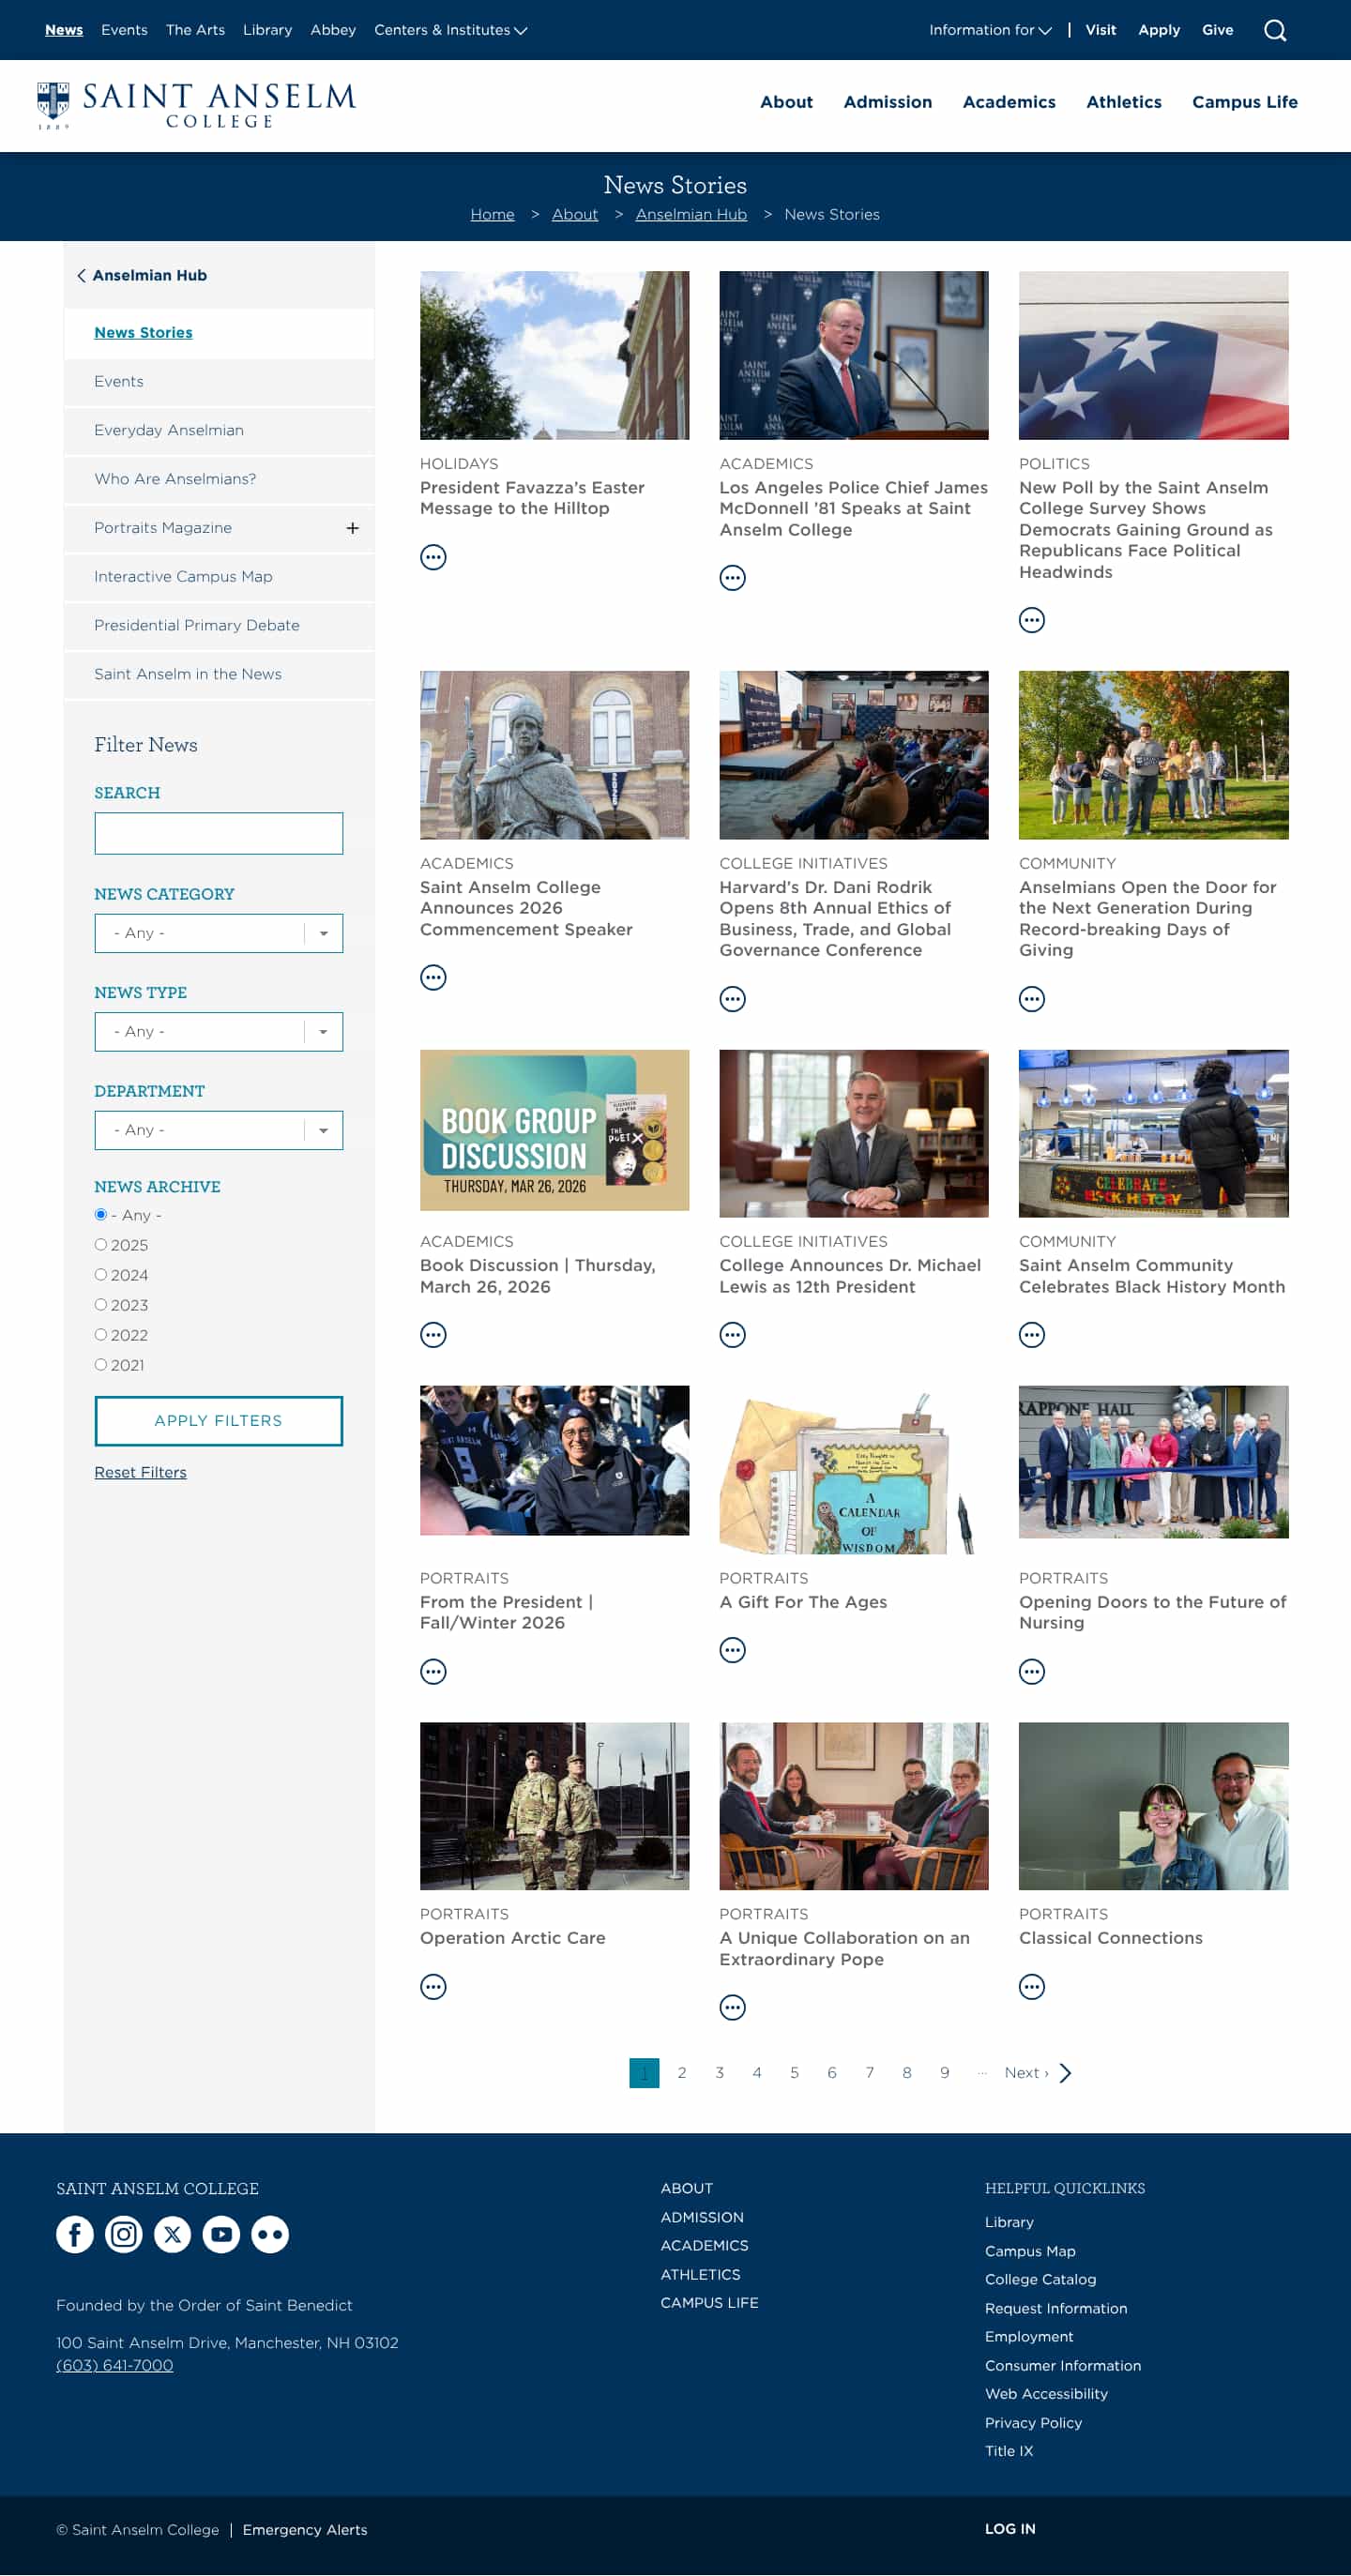Viewport: 1351px width, 2576px height.
Task: Click more icon under Black History Month story
Action: click(x=1032, y=1335)
